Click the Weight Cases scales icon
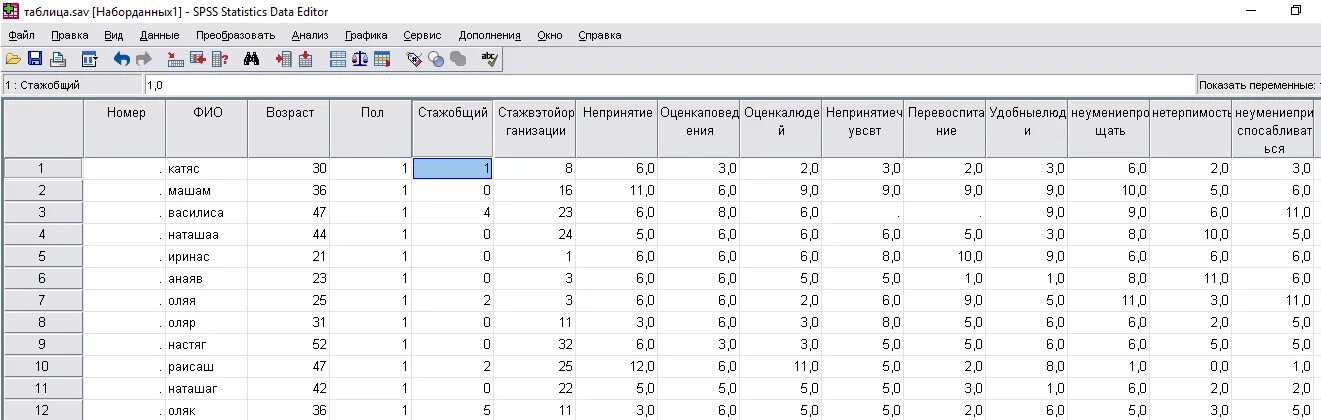The height and width of the screenshot is (420, 1321). pos(359,59)
